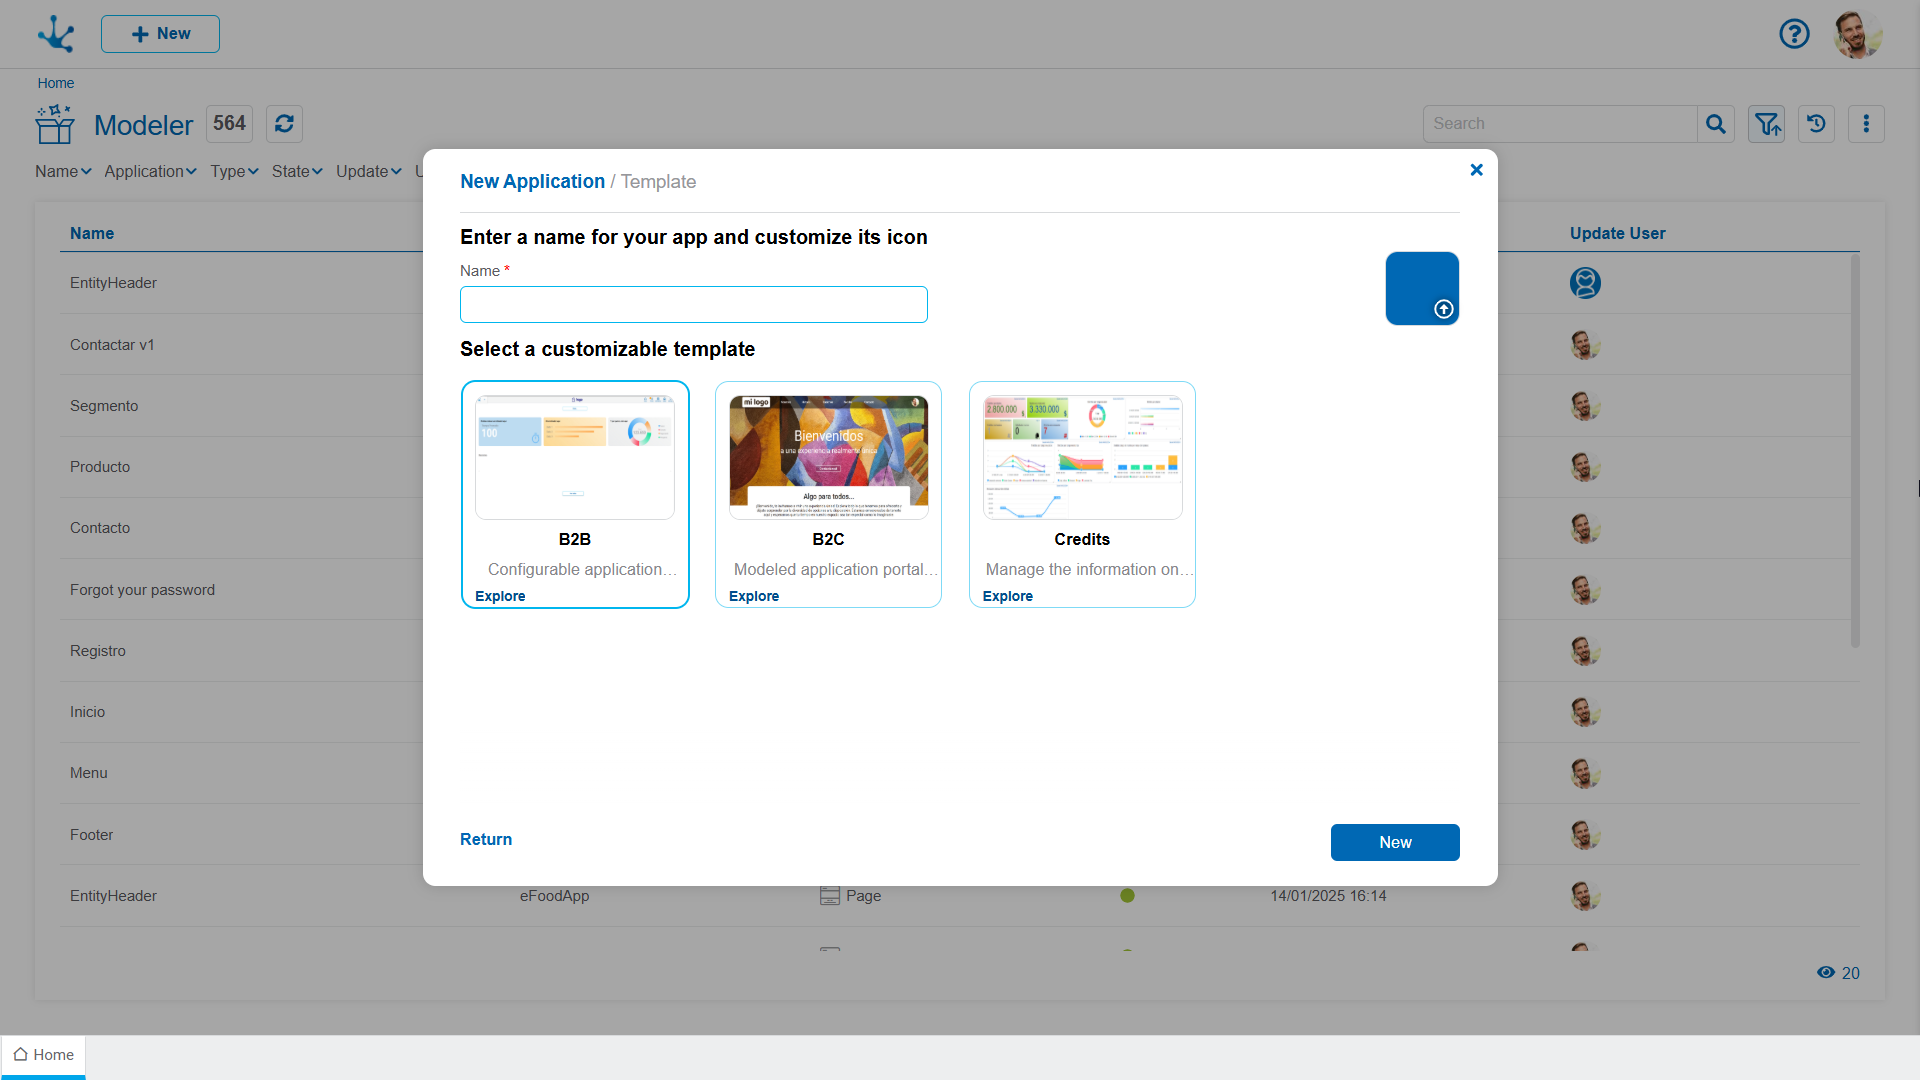Click the Modeler refresh icon
1920x1080 pixels.
(284, 124)
